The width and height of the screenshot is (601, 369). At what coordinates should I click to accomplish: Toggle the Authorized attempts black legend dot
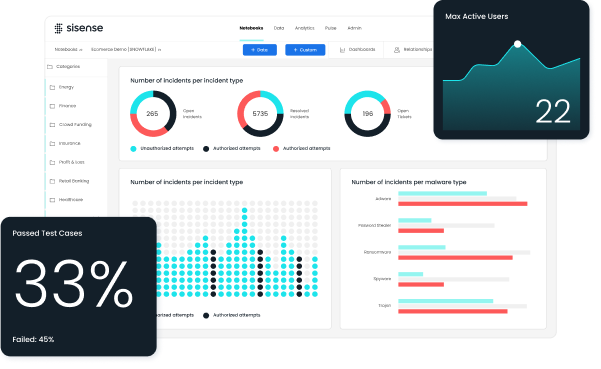pos(206,149)
